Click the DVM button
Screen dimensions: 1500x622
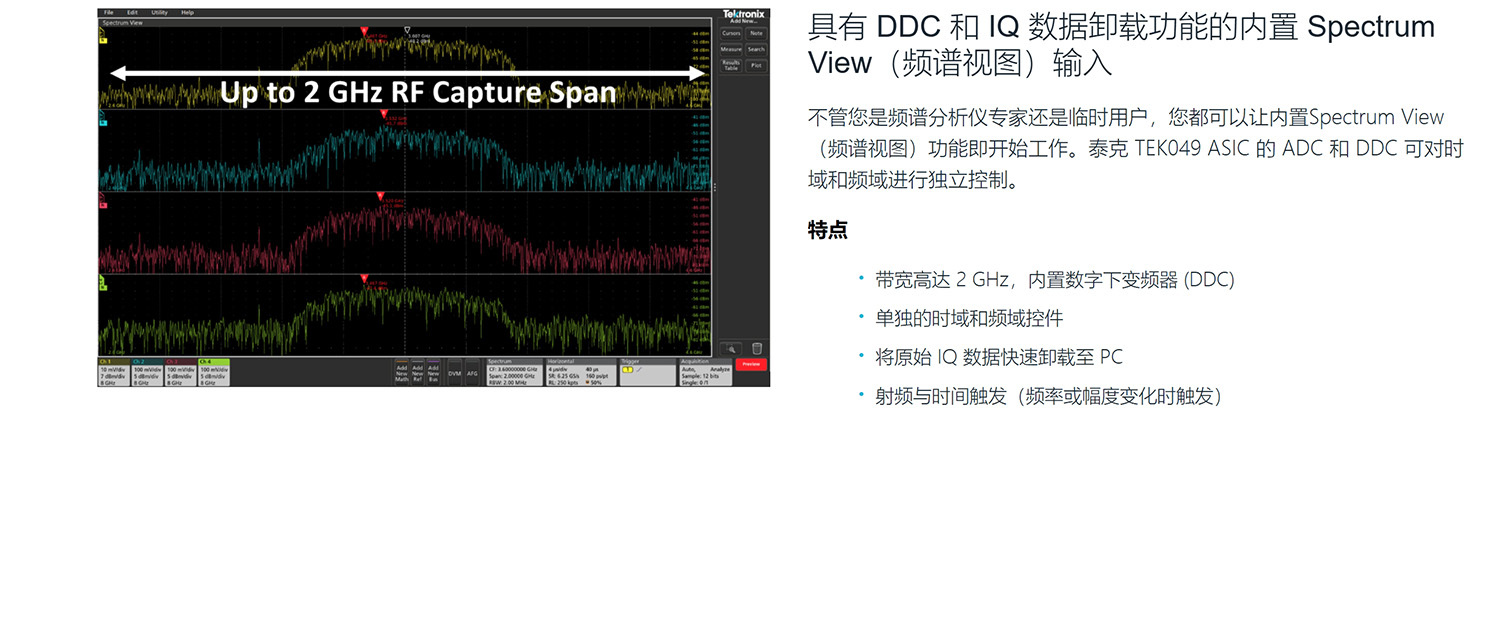point(454,373)
